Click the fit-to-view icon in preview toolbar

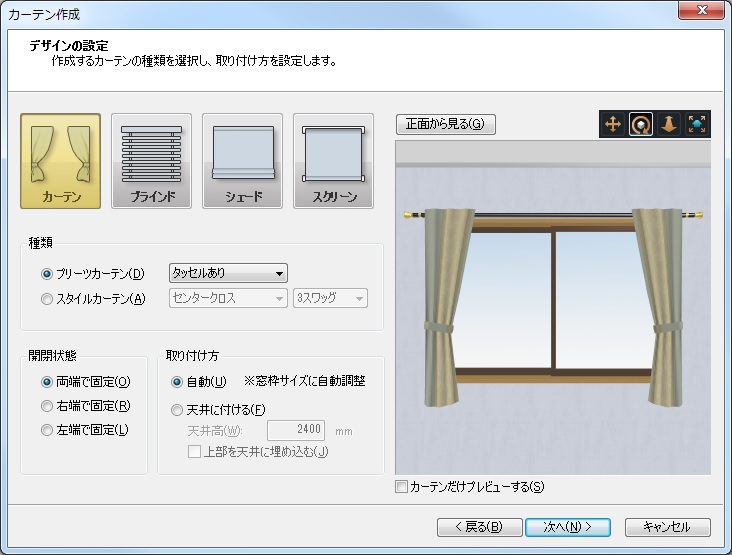(x=696, y=124)
